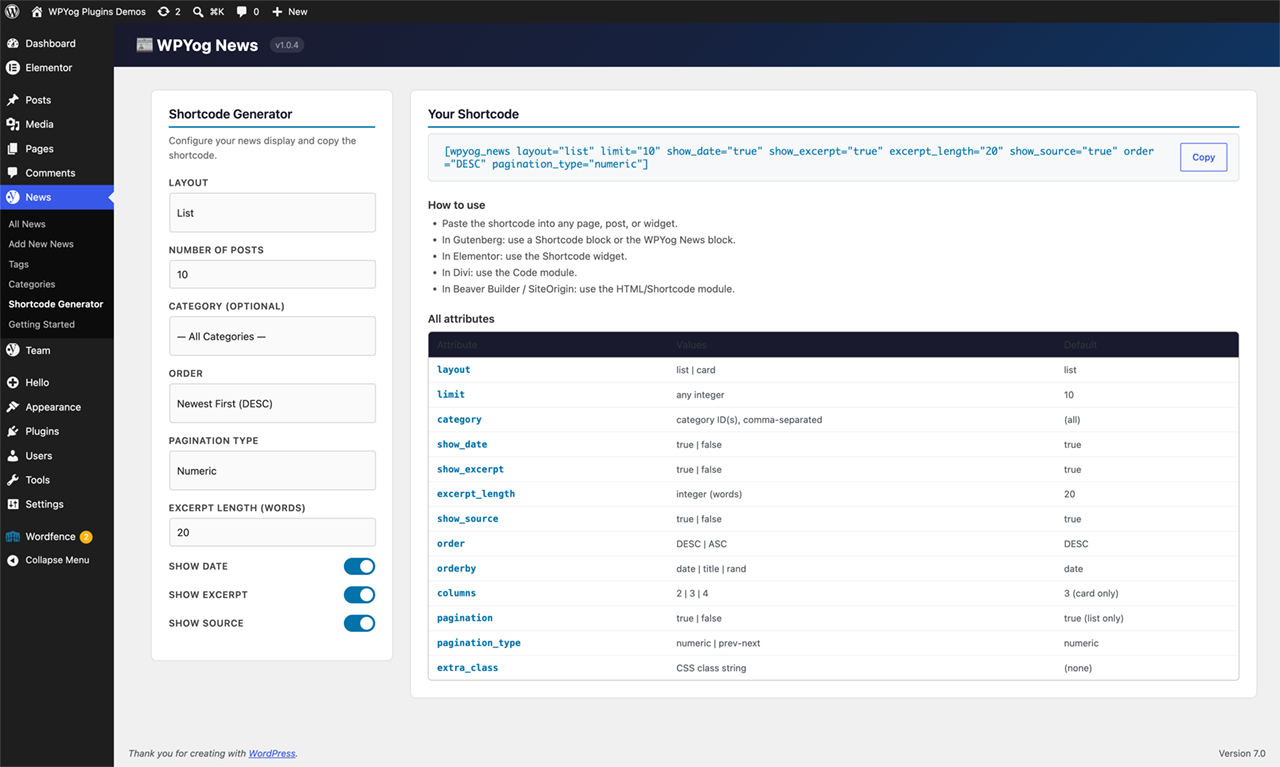Click the Settings sliders icon
This screenshot has width=1280, height=767.
tap(13, 504)
